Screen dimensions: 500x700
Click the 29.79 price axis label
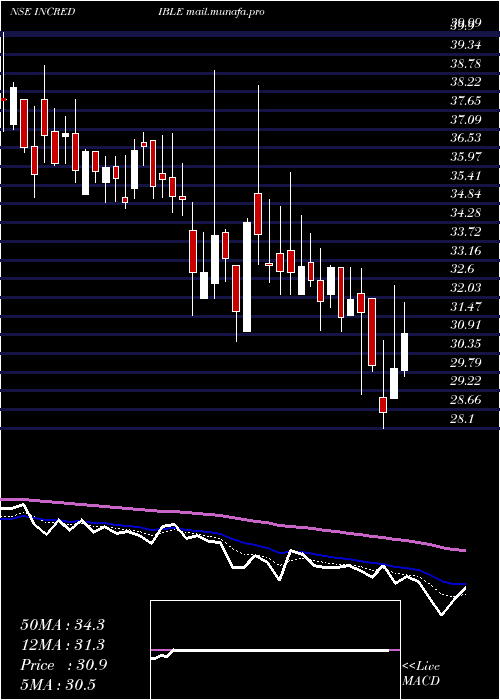click(466, 362)
